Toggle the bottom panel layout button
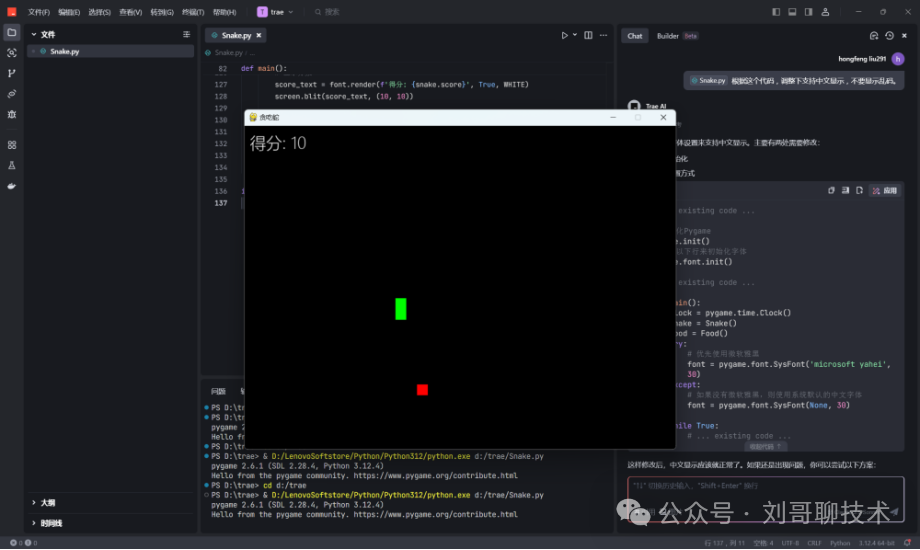 792,12
